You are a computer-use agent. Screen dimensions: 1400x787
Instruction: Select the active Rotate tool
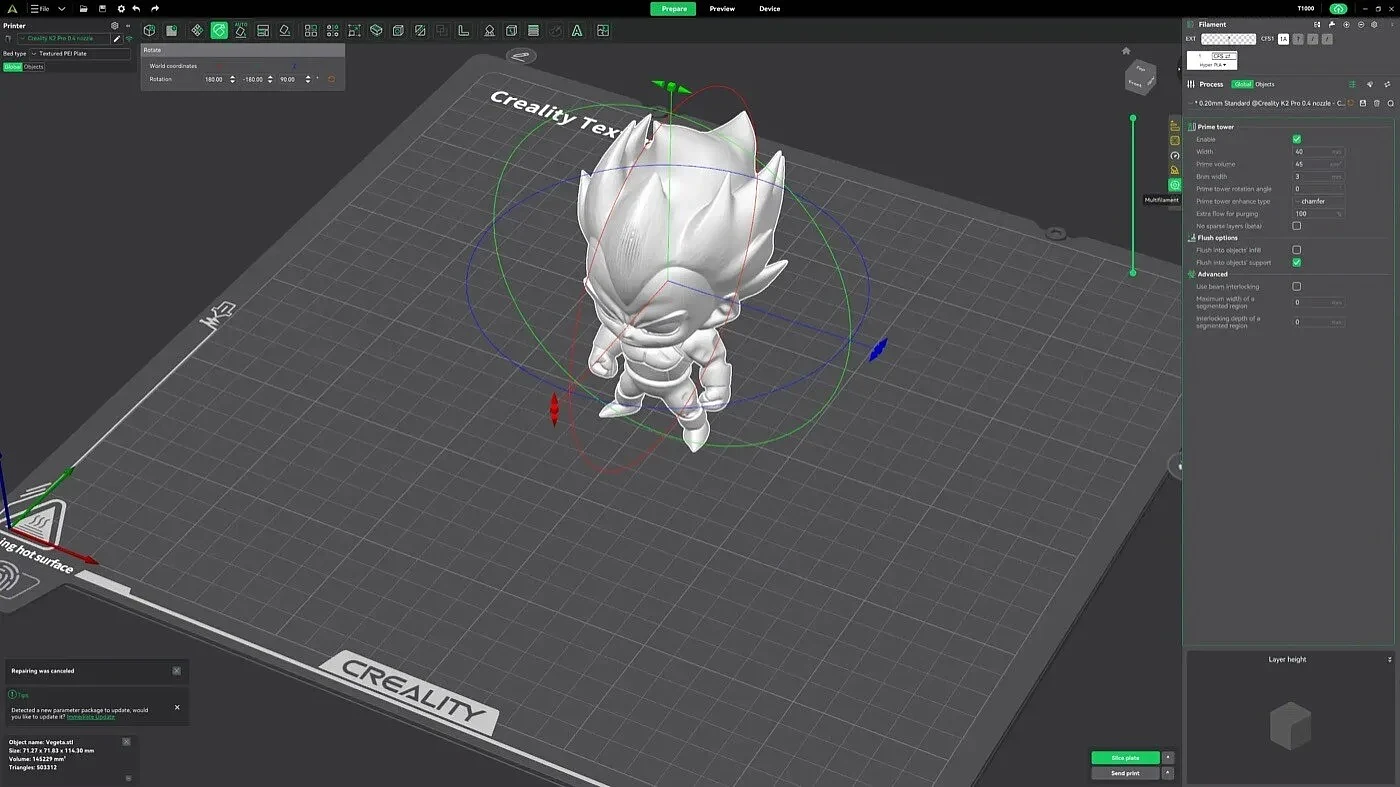point(218,31)
